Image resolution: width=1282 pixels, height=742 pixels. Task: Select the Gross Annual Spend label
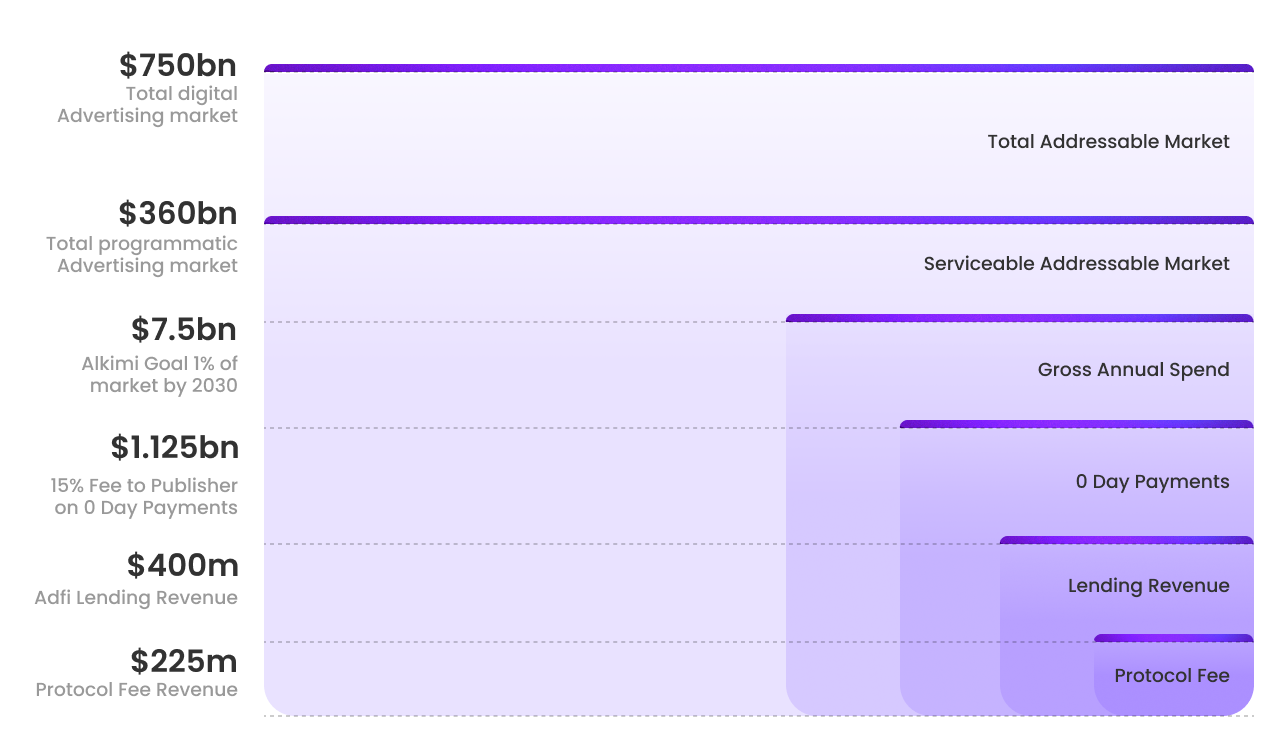point(1133,369)
